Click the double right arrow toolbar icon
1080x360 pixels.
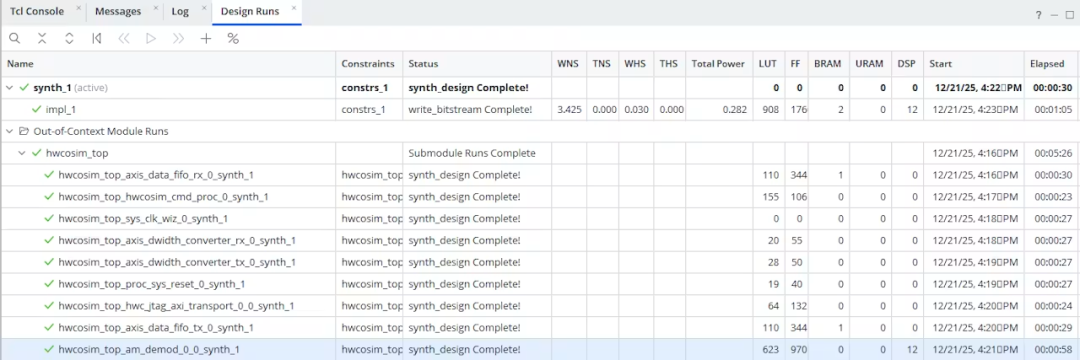(x=178, y=39)
